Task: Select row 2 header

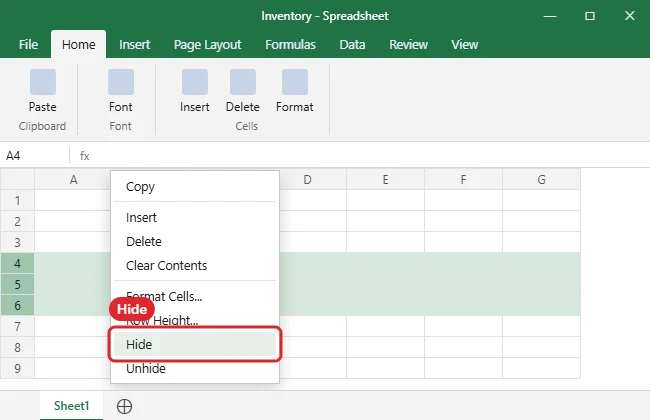Action: click(x=17, y=221)
